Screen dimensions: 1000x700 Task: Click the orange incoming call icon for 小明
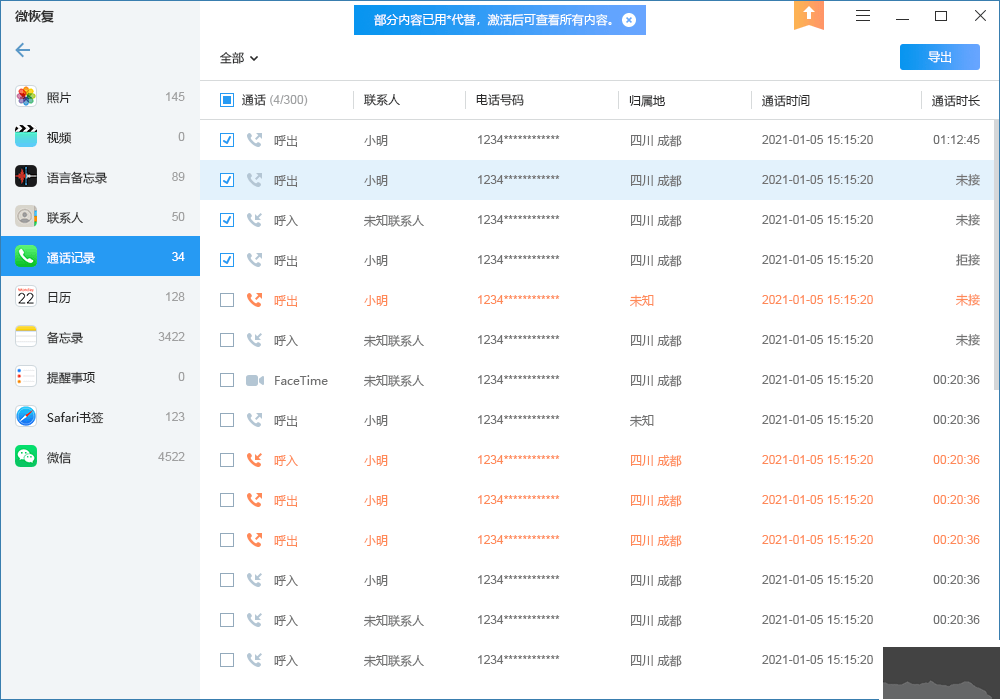[254, 460]
